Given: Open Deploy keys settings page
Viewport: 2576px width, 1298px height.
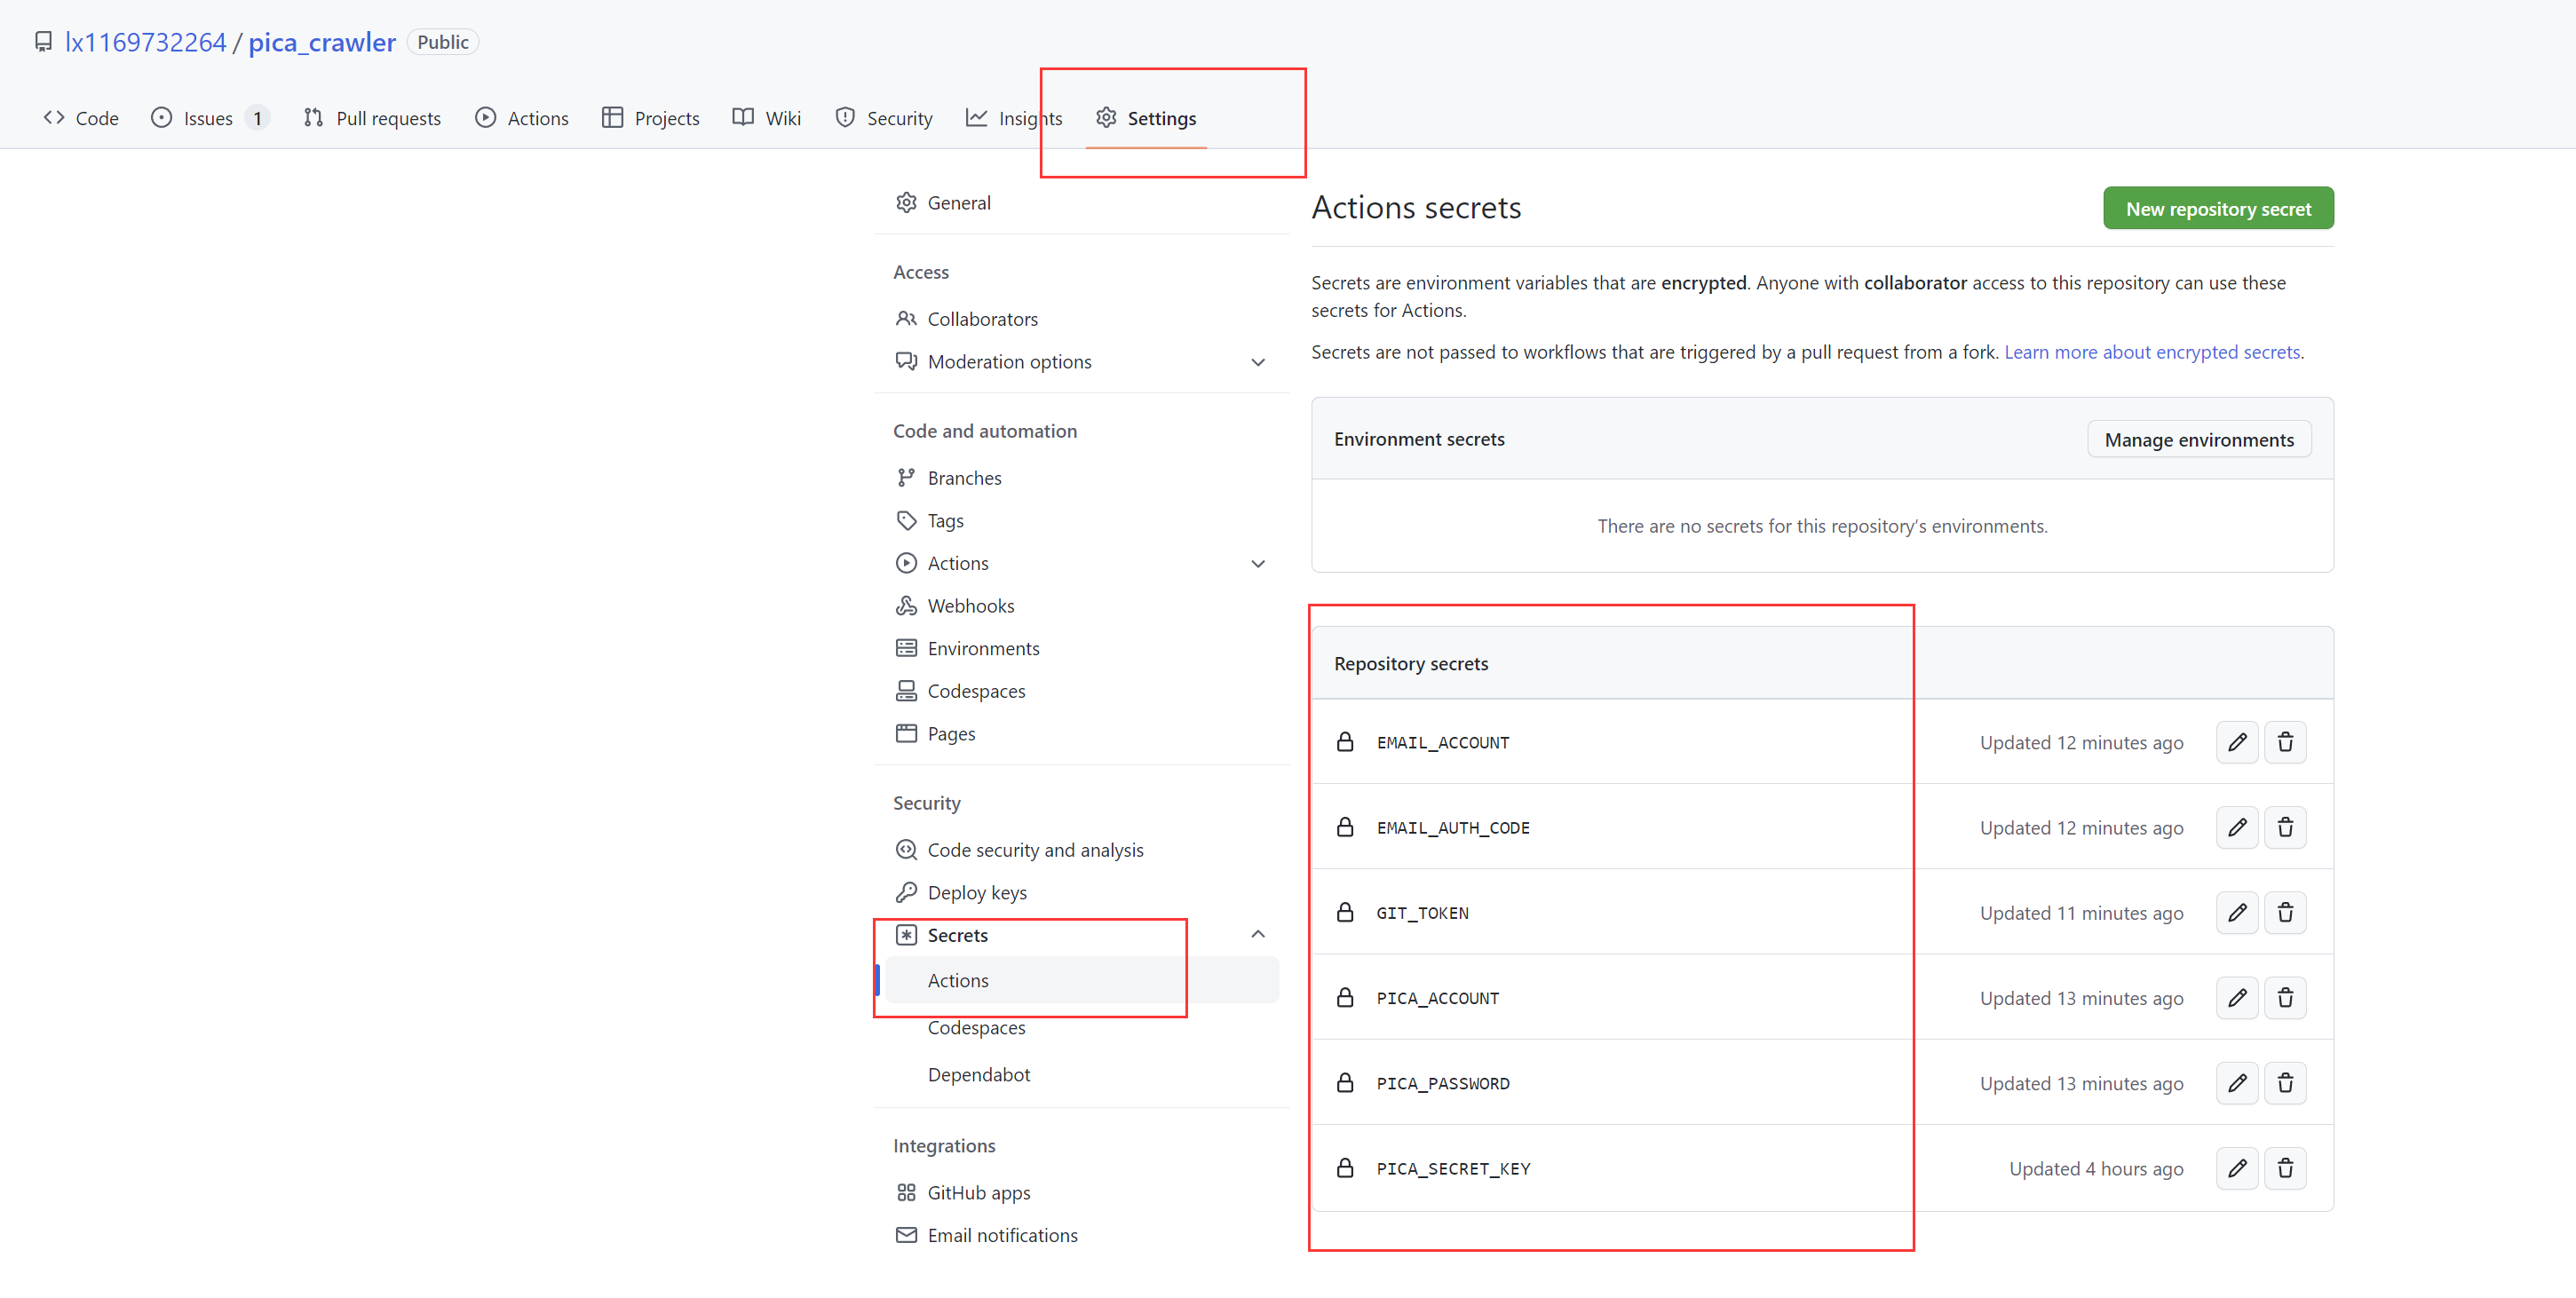Looking at the screenshot, I should click(976, 892).
